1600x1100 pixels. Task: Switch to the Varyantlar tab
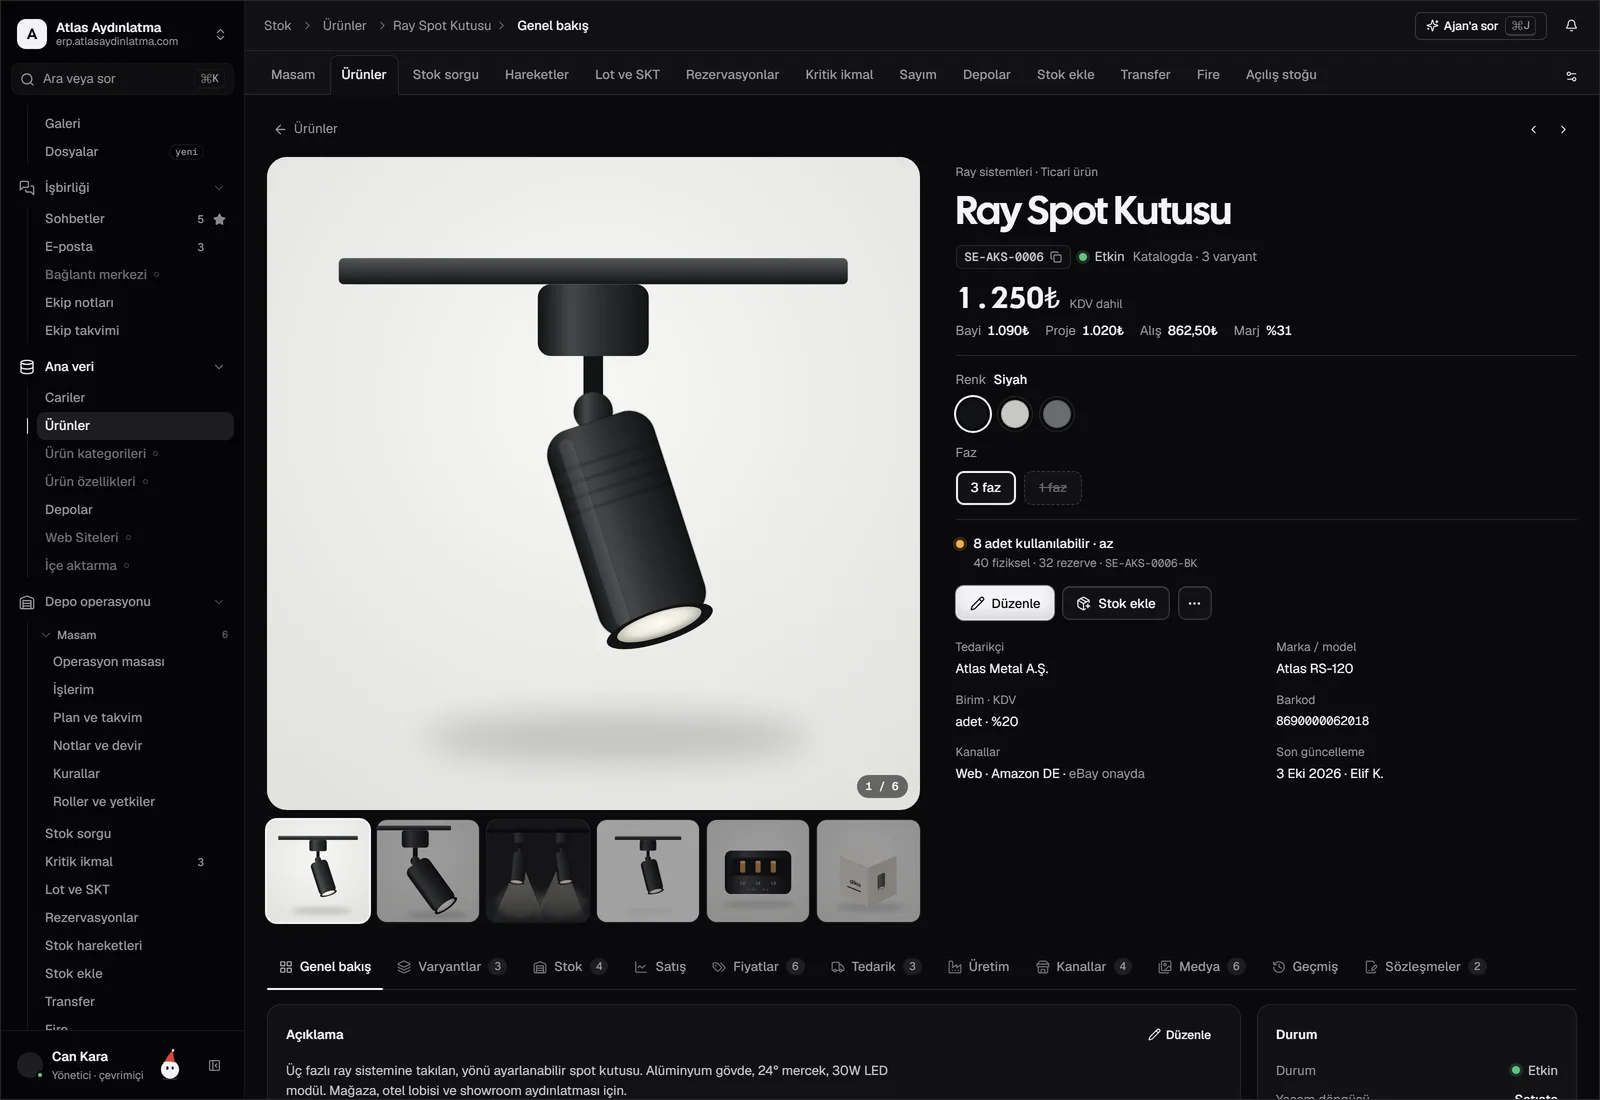coord(451,967)
